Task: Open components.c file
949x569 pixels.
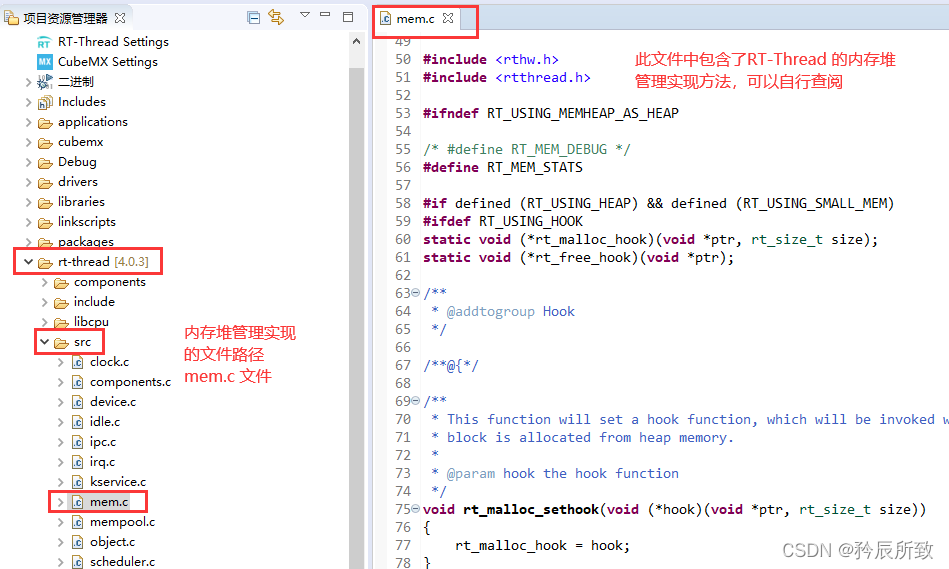Action: pos(130,382)
